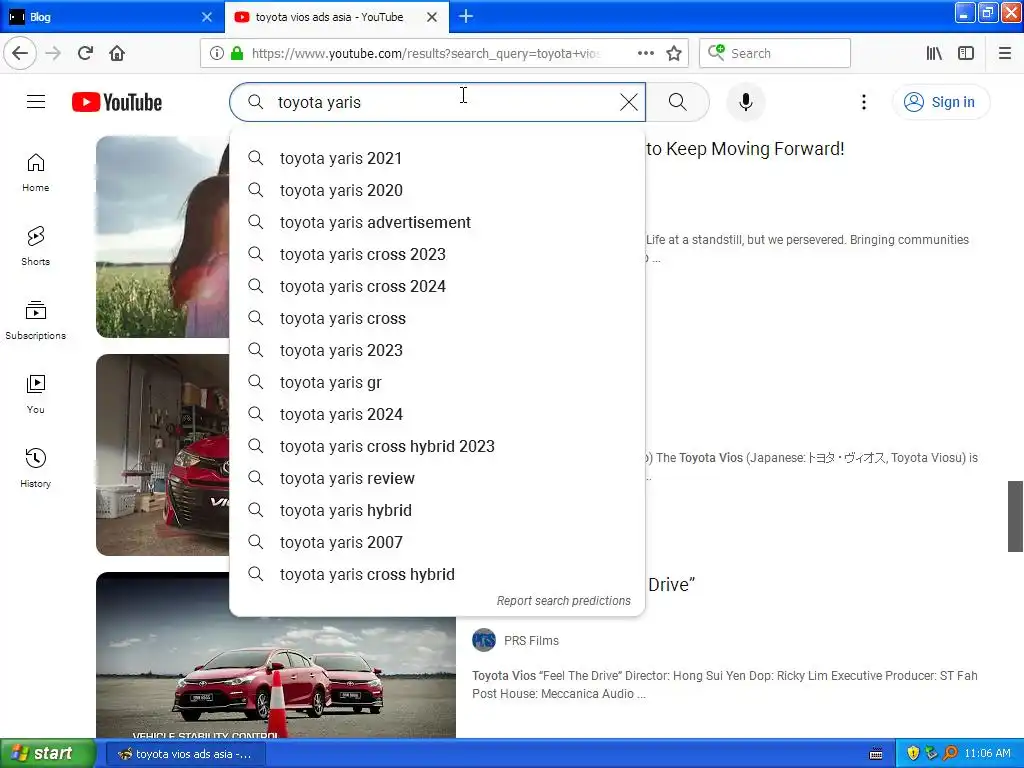Screen dimensions: 1024x768
Task: Open the browser Library icon
Action: tap(934, 53)
